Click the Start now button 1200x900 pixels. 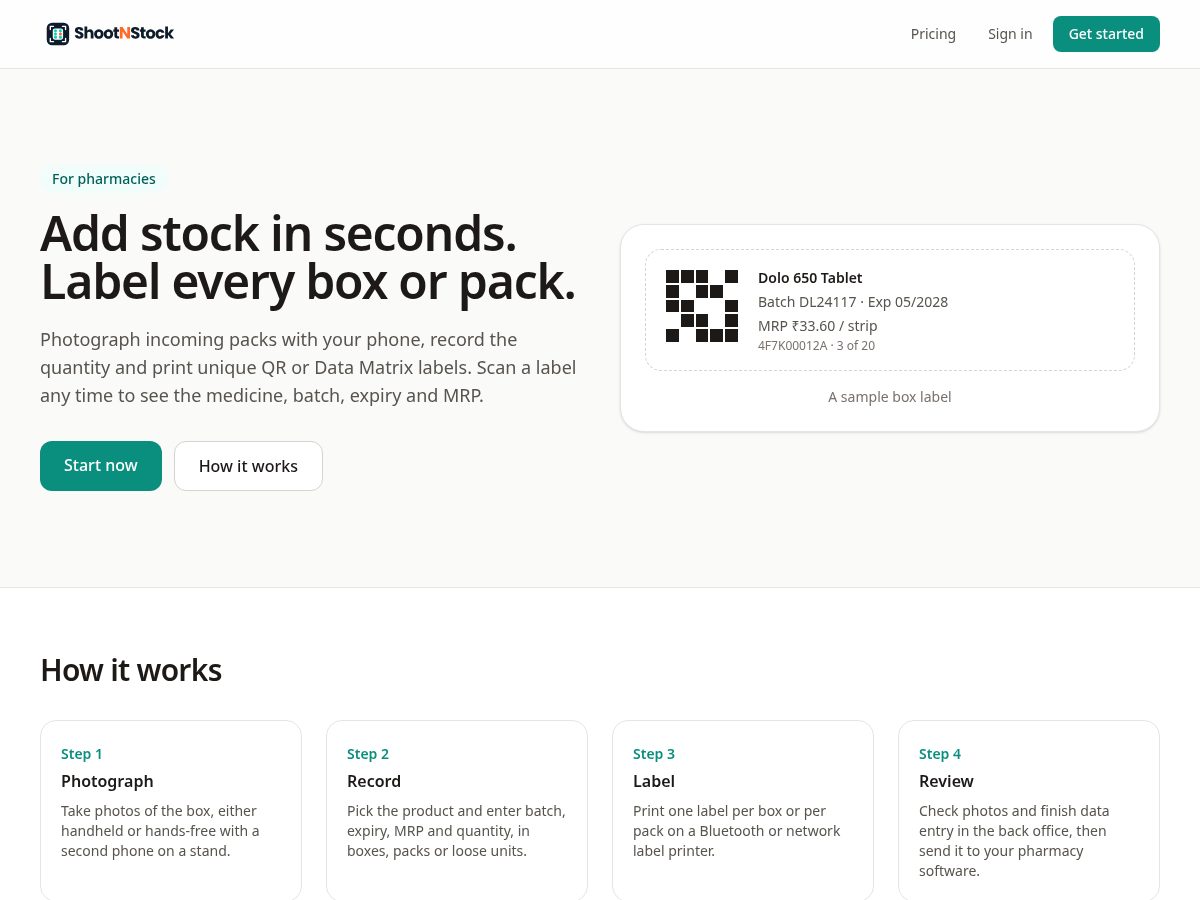coord(101,466)
